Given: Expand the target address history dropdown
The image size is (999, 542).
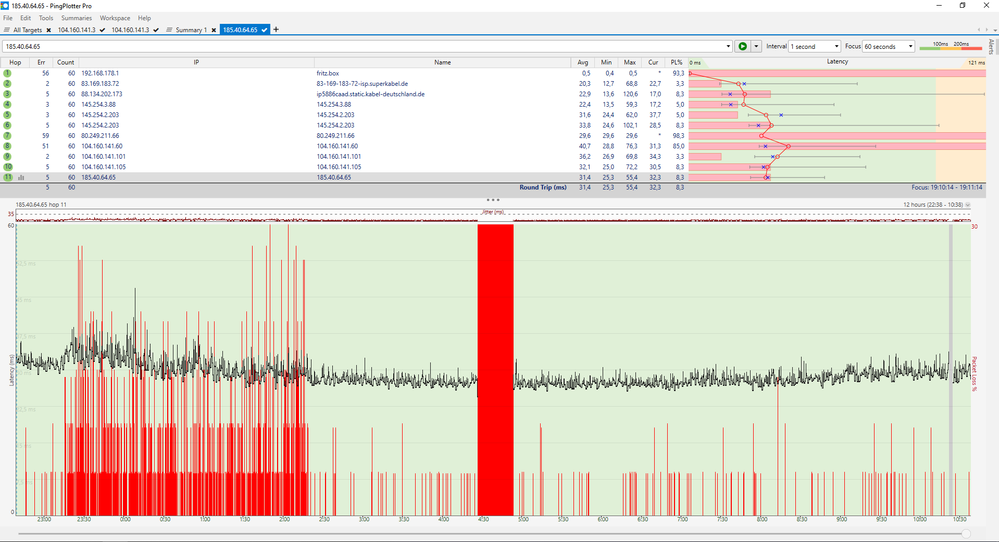Looking at the screenshot, I should (728, 46).
